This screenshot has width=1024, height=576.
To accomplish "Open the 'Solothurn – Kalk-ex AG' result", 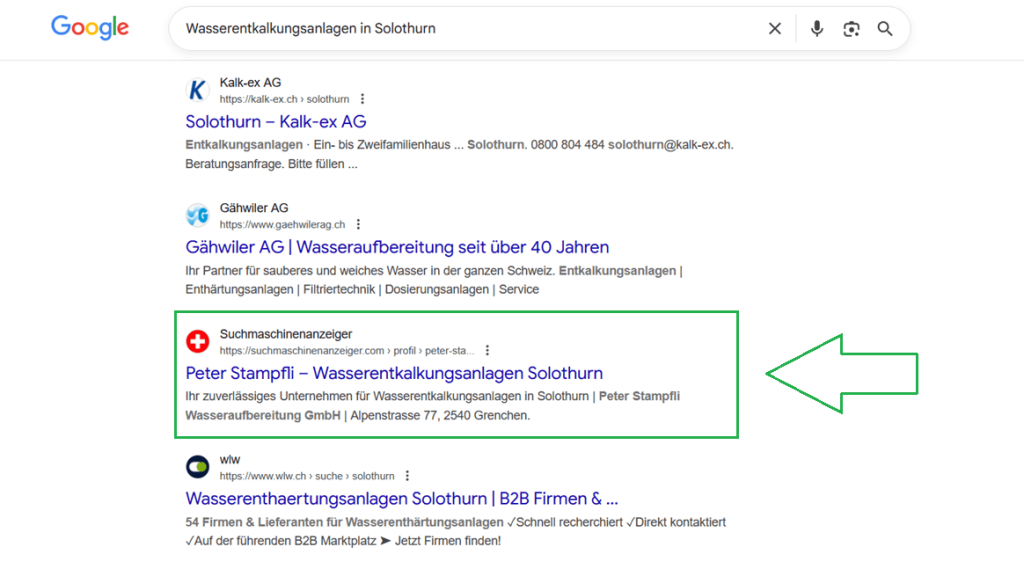I will click(x=276, y=122).
